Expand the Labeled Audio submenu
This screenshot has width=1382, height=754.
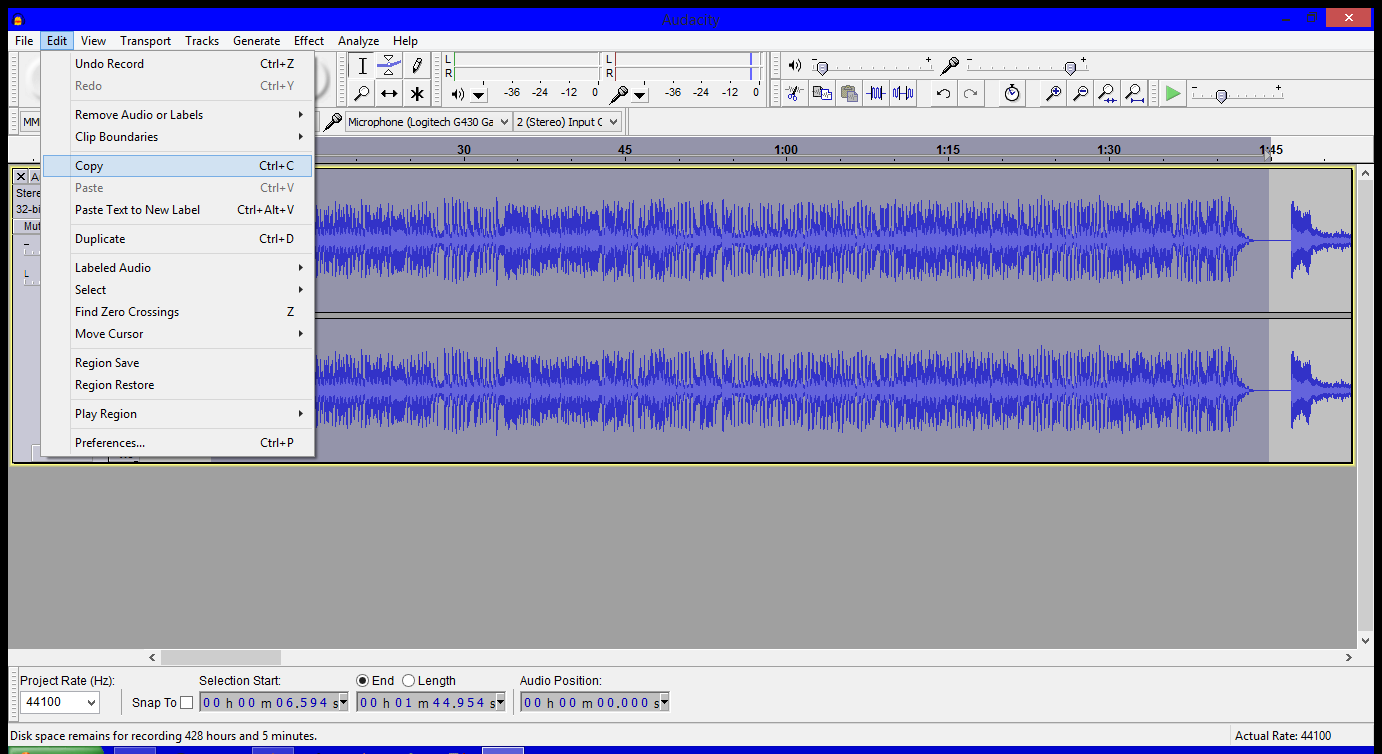[178, 268]
